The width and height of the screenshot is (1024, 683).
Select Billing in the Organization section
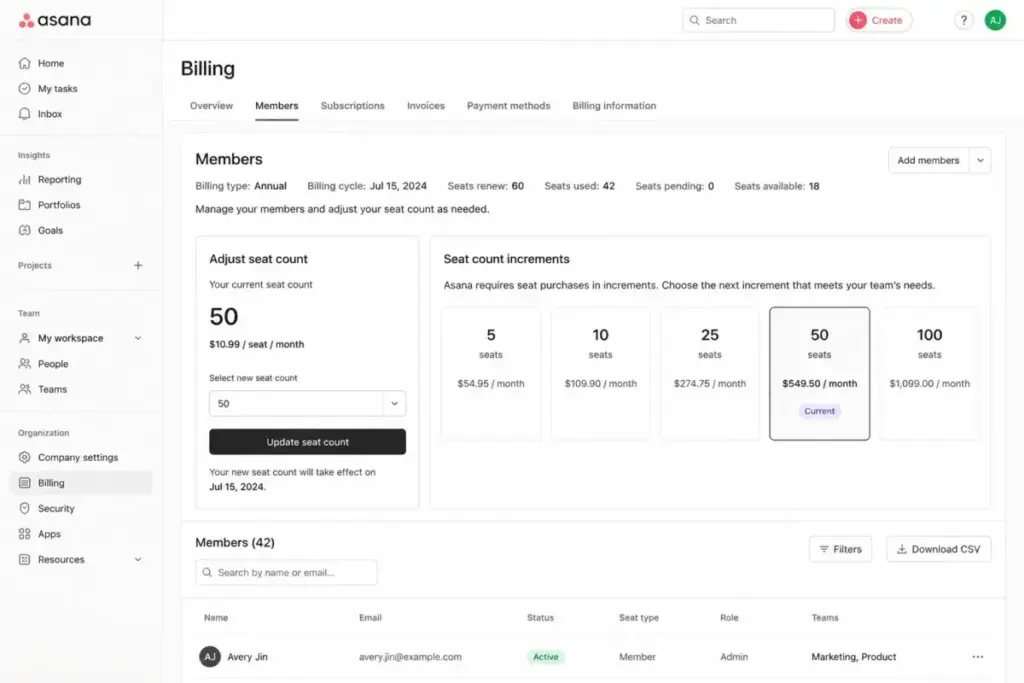click(82, 483)
